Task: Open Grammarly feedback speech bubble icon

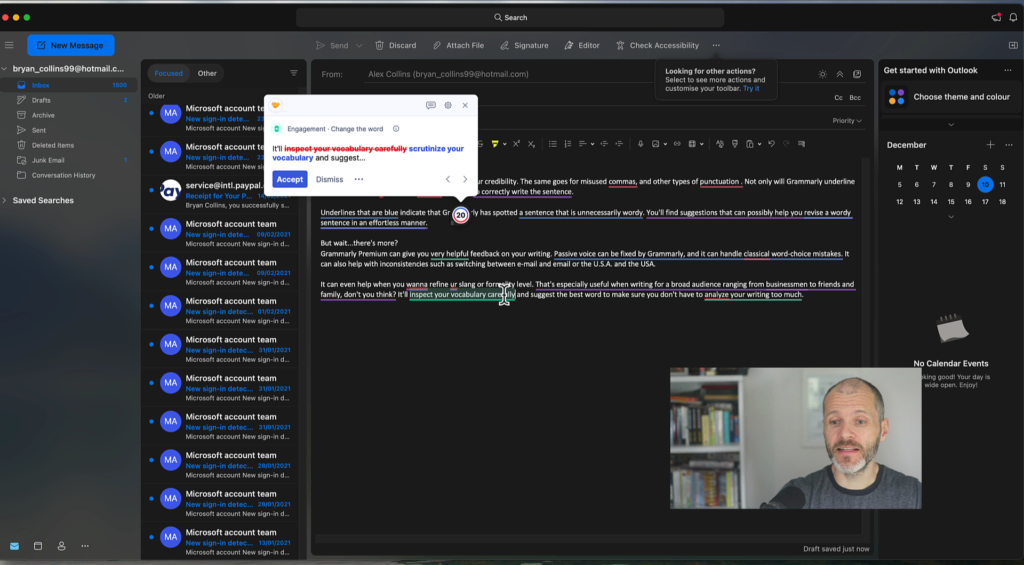Action: point(430,105)
